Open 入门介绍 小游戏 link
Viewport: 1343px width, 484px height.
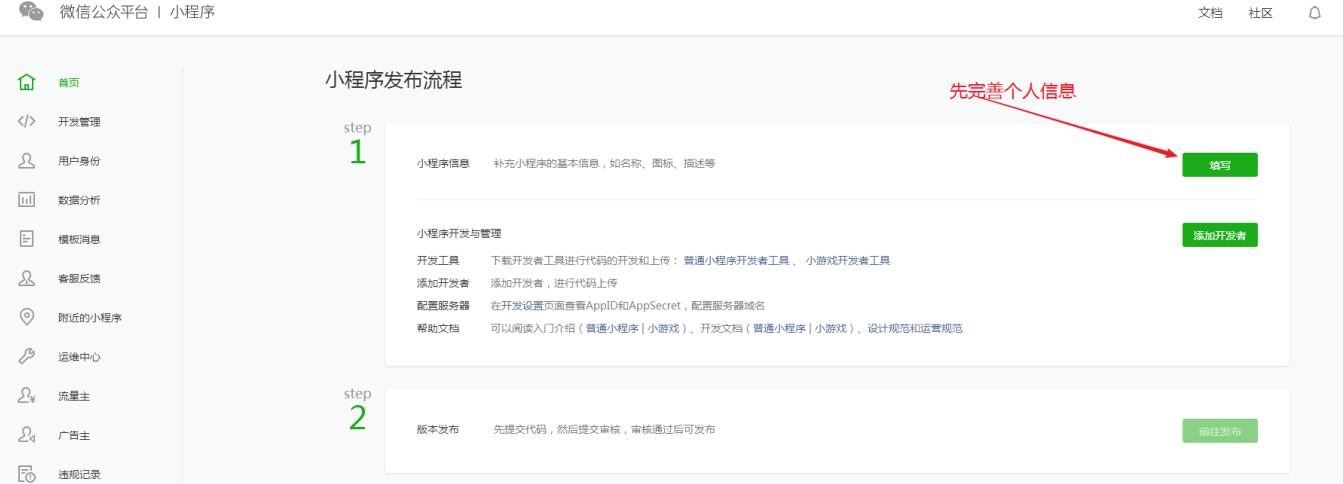663,328
